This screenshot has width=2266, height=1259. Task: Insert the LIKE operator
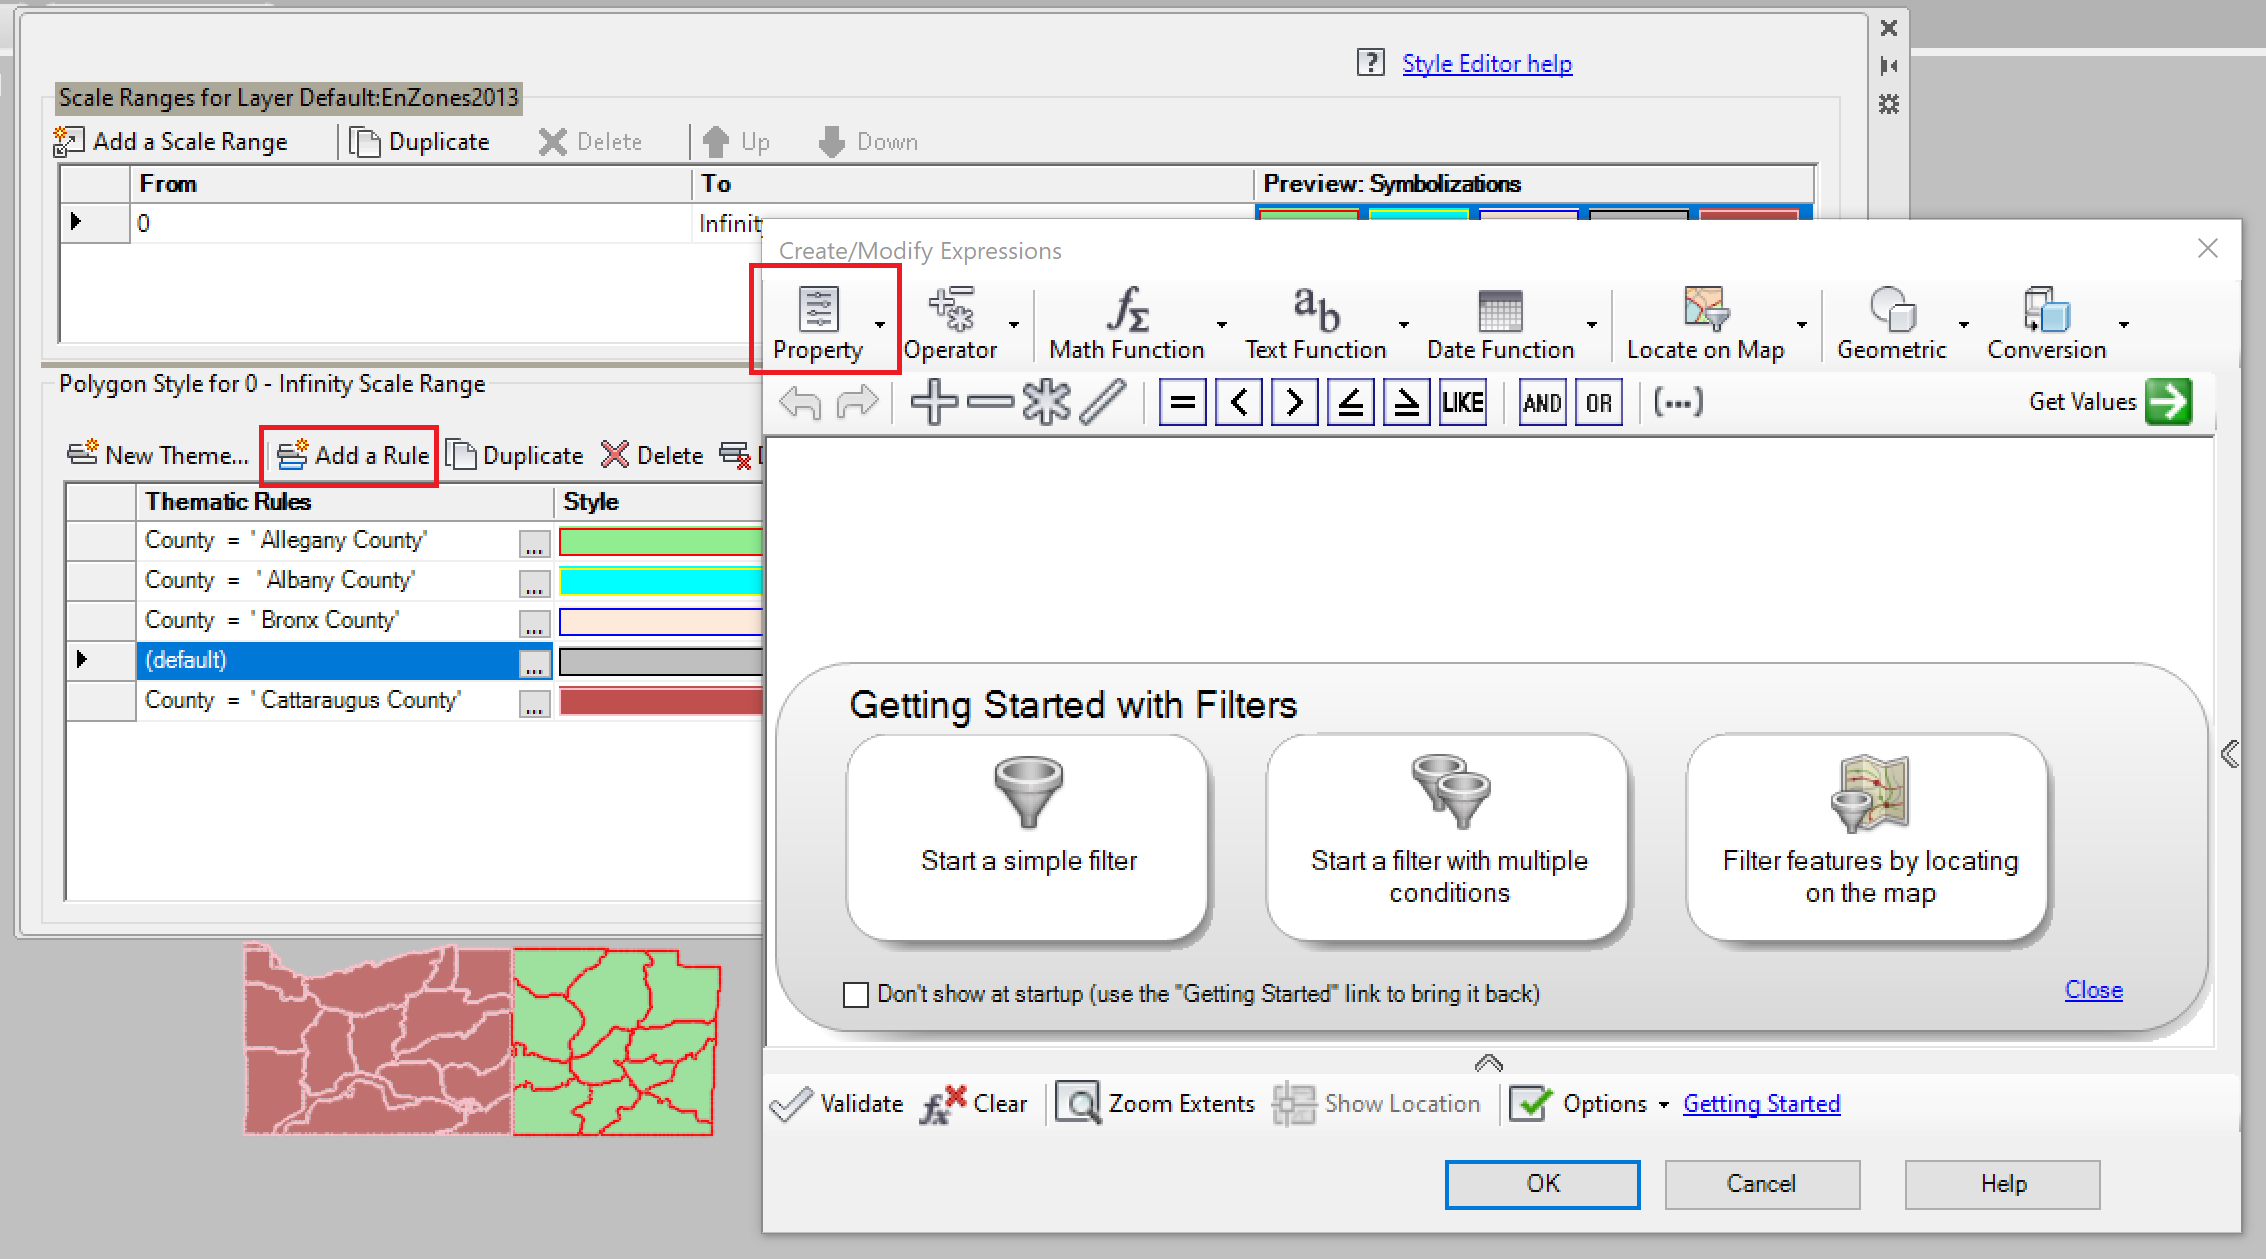tap(1463, 401)
